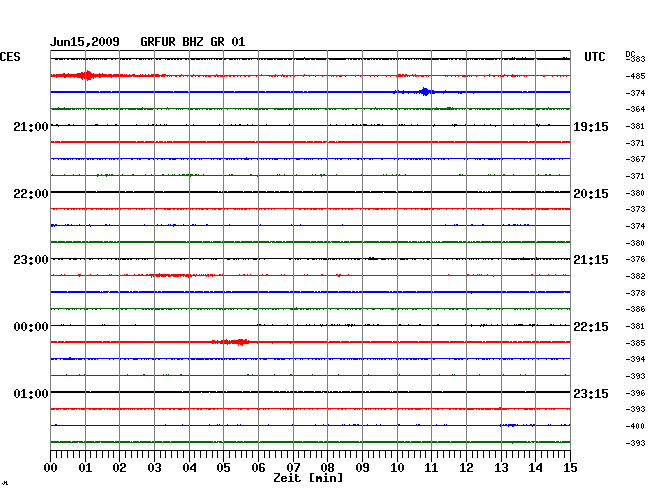This screenshot has width=650, height=494.
Task: Click the DC offset value -385
Action: (x=635, y=343)
